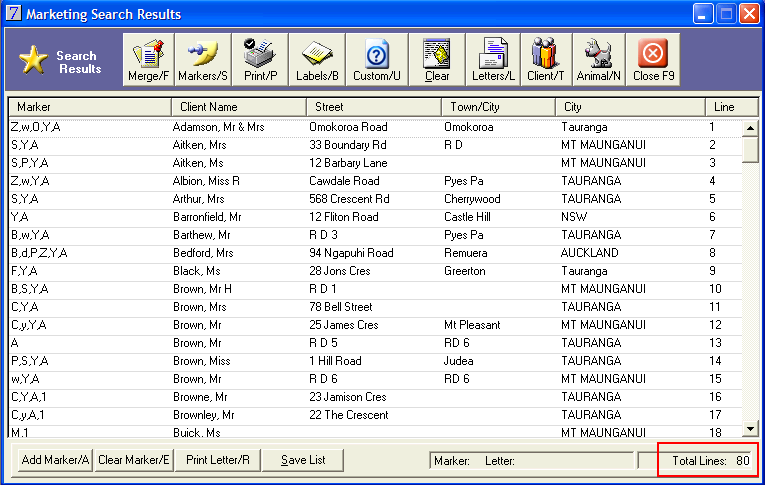This screenshot has height=485, width=765.
Task: Click the Add Marker/A button
Action: tap(55, 460)
